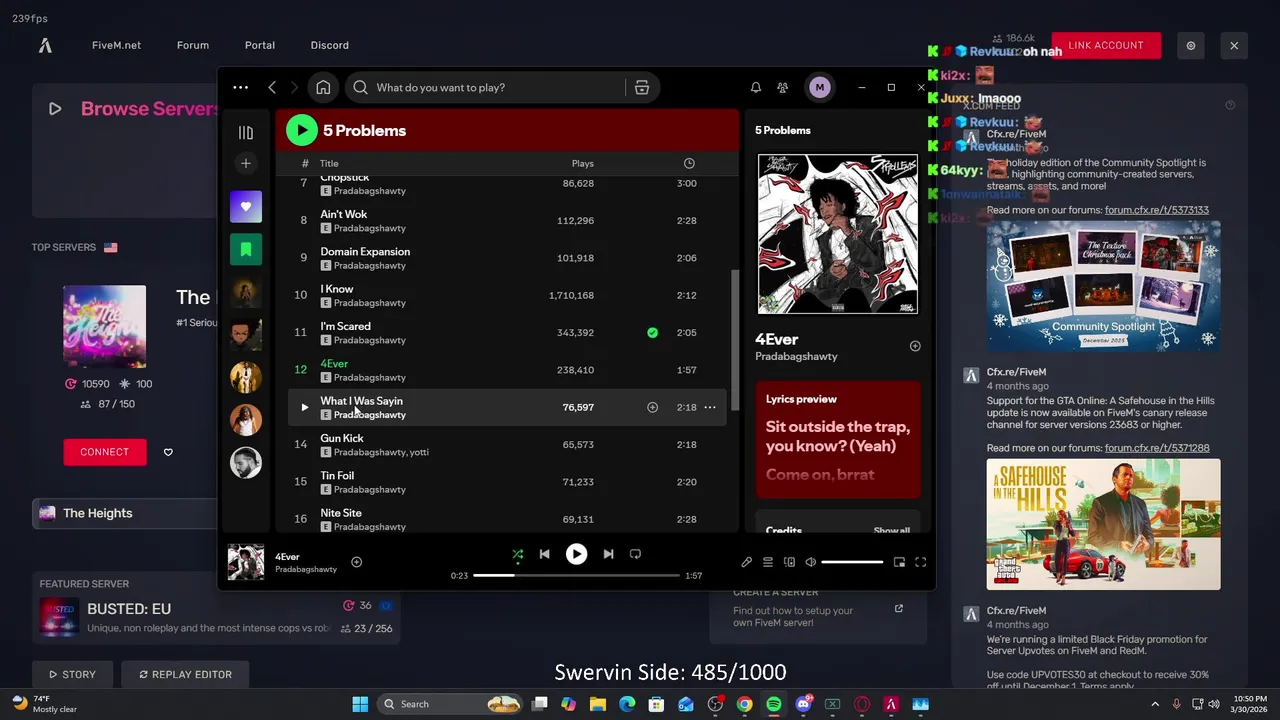1280x720 pixels.
Task: Open forum.cfx.re/t/5371288 link
Action: (x=1157, y=448)
